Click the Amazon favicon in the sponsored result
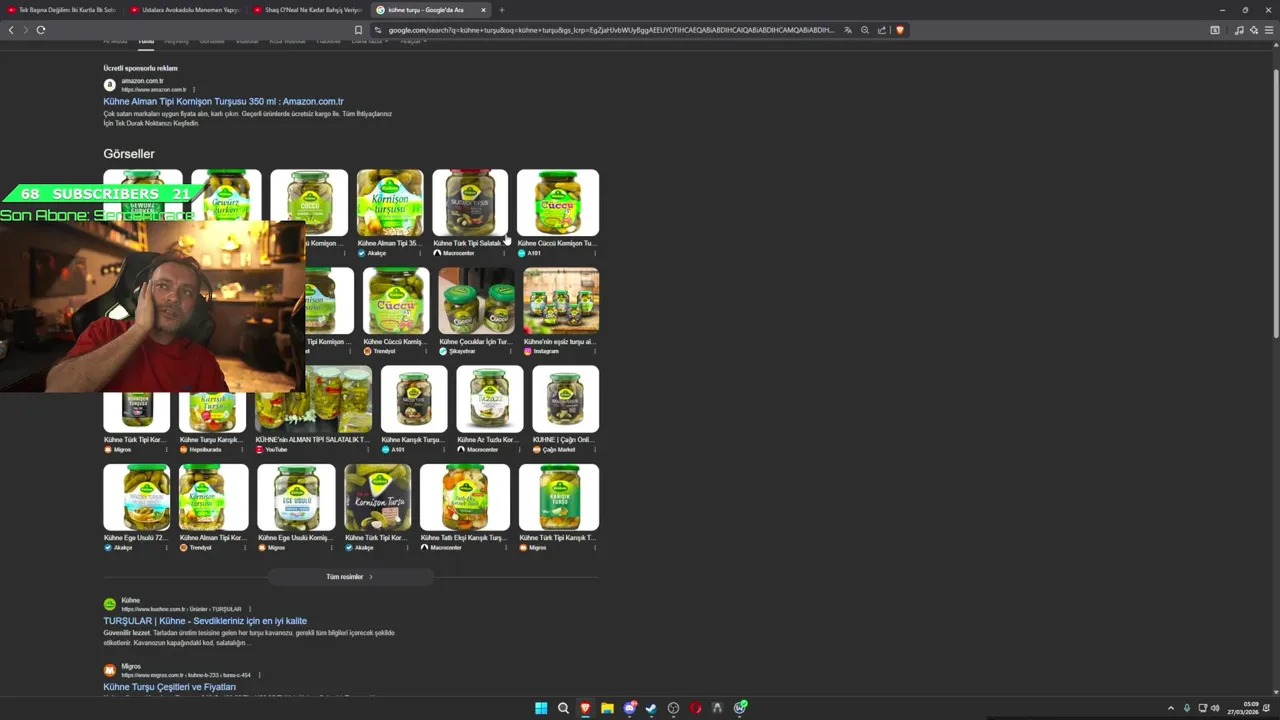This screenshot has width=1280, height=720. point(110,85)
